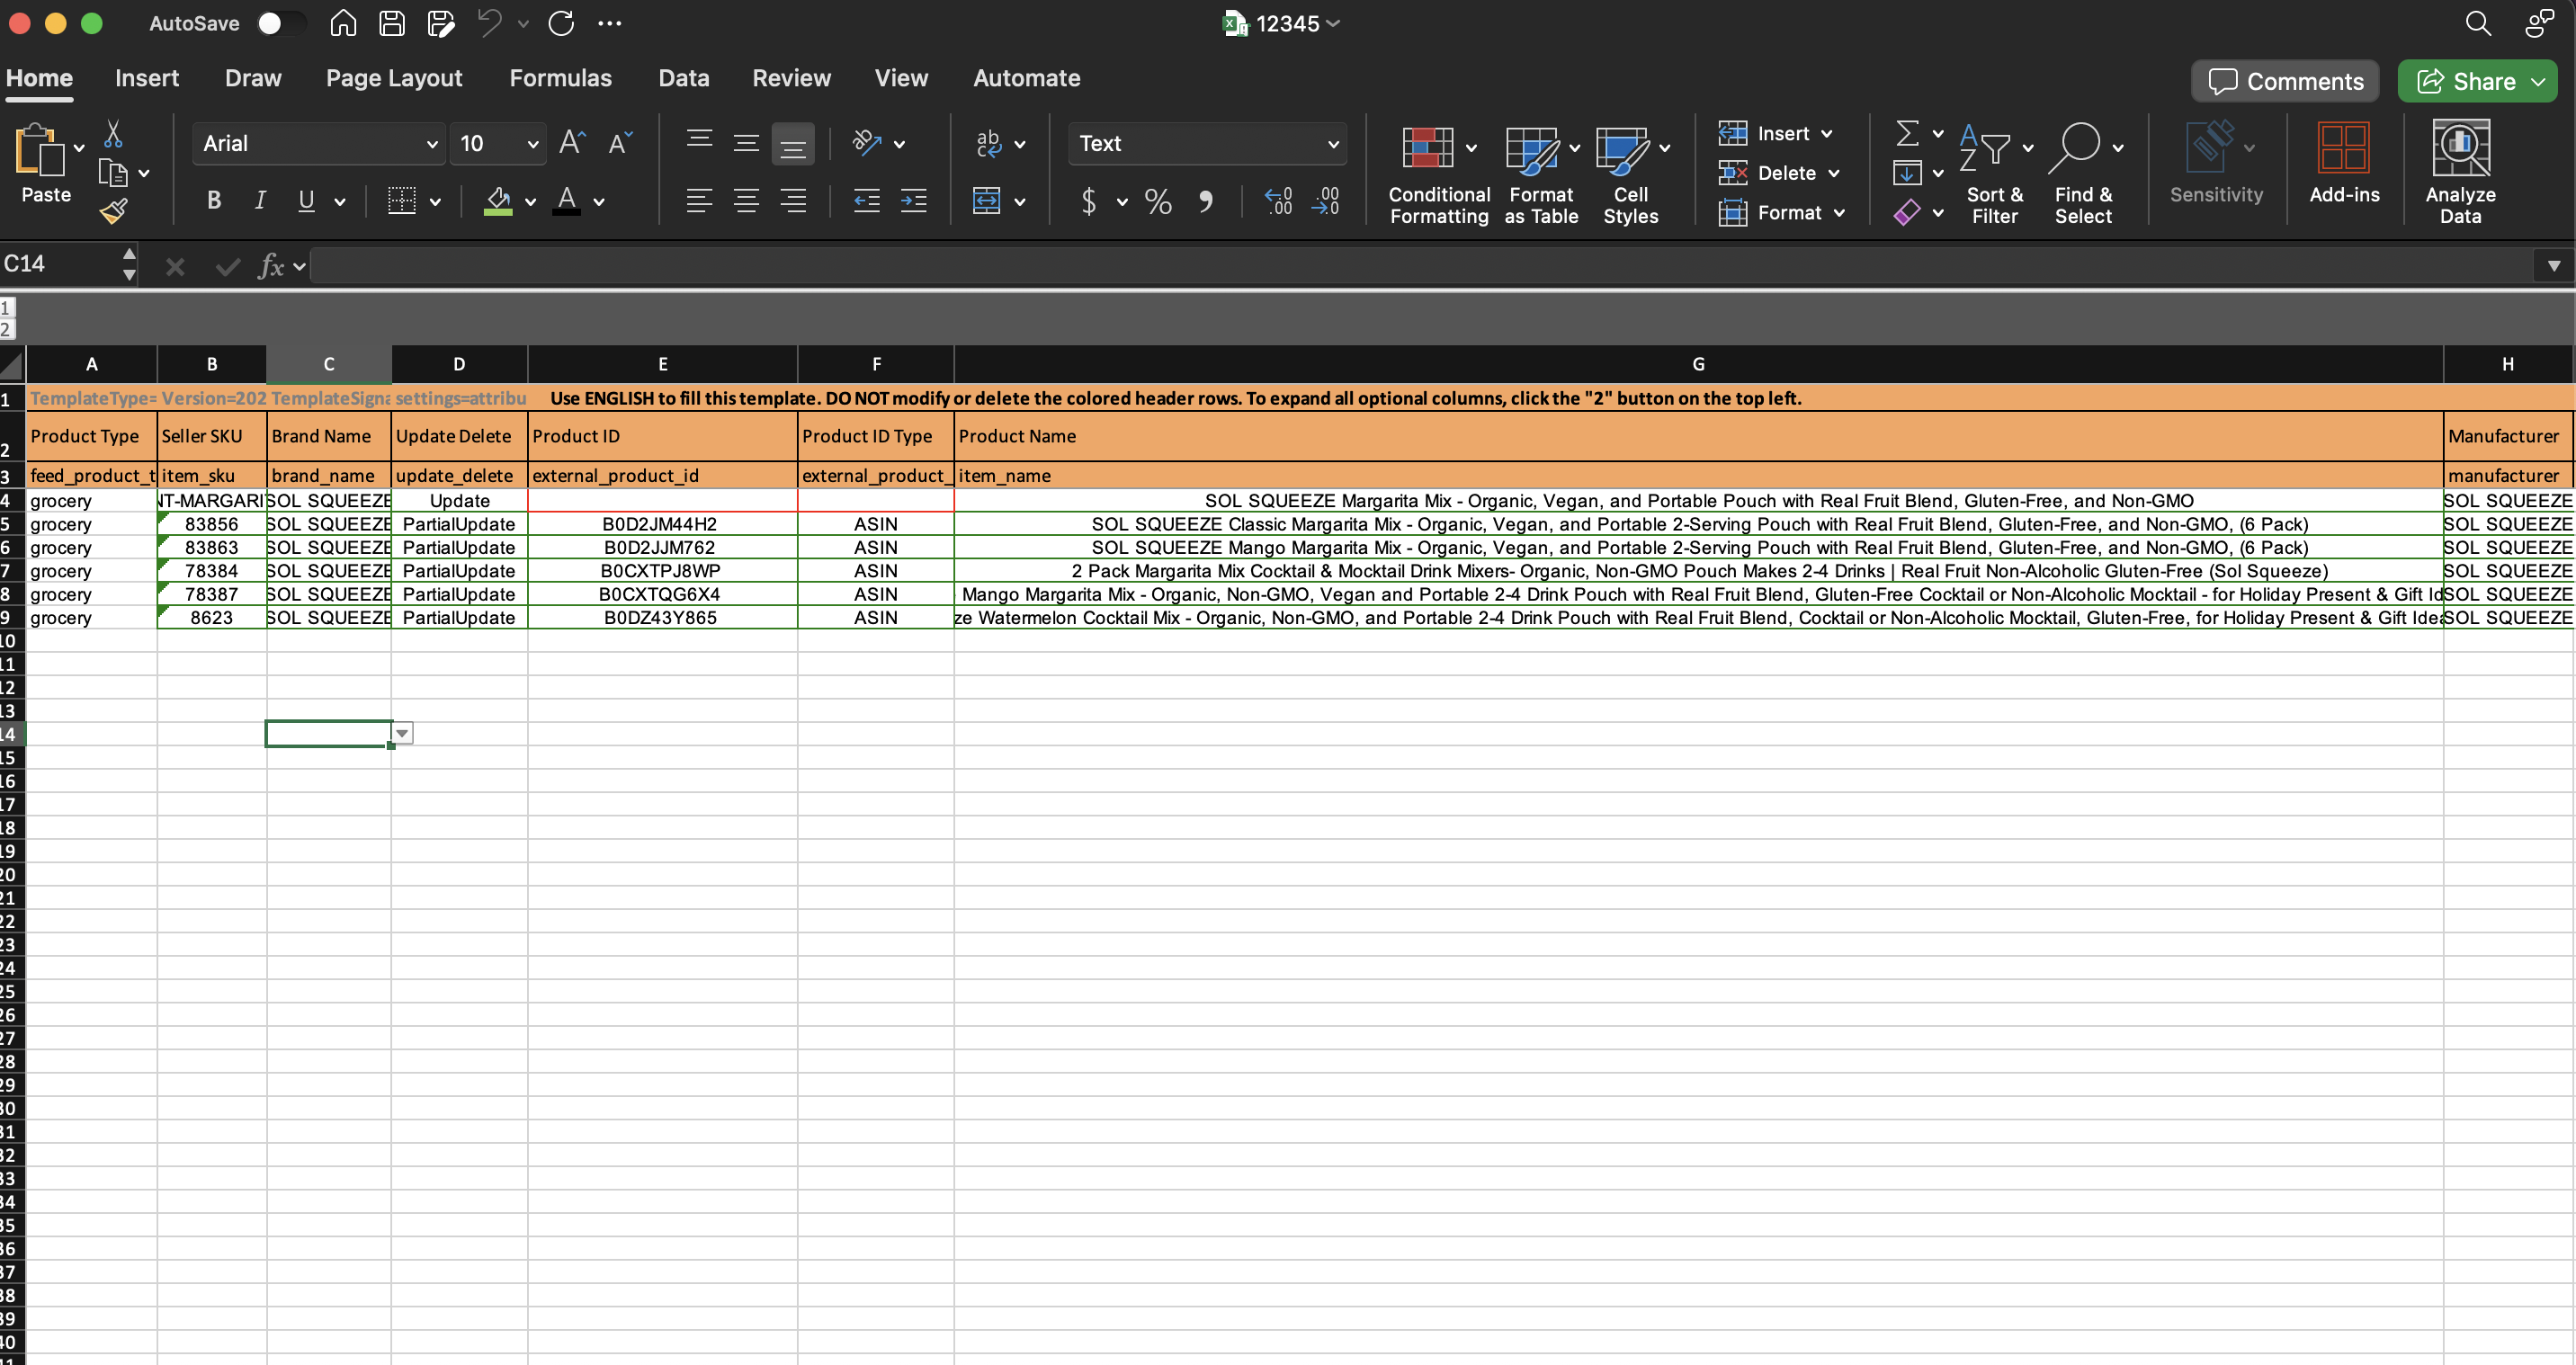The height and width of the screenshot is (1365, 2576).
Task: Click the Decrease Decimal icon
Action: [1325, 201]
